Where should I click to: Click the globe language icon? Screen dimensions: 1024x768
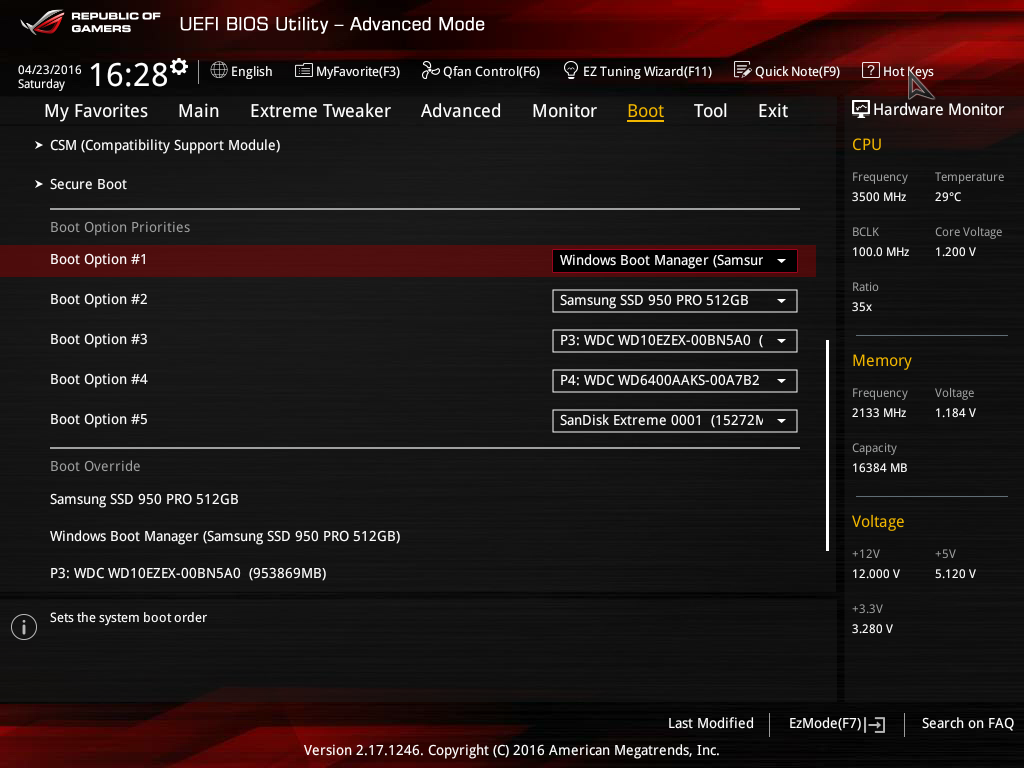point(219,70)
